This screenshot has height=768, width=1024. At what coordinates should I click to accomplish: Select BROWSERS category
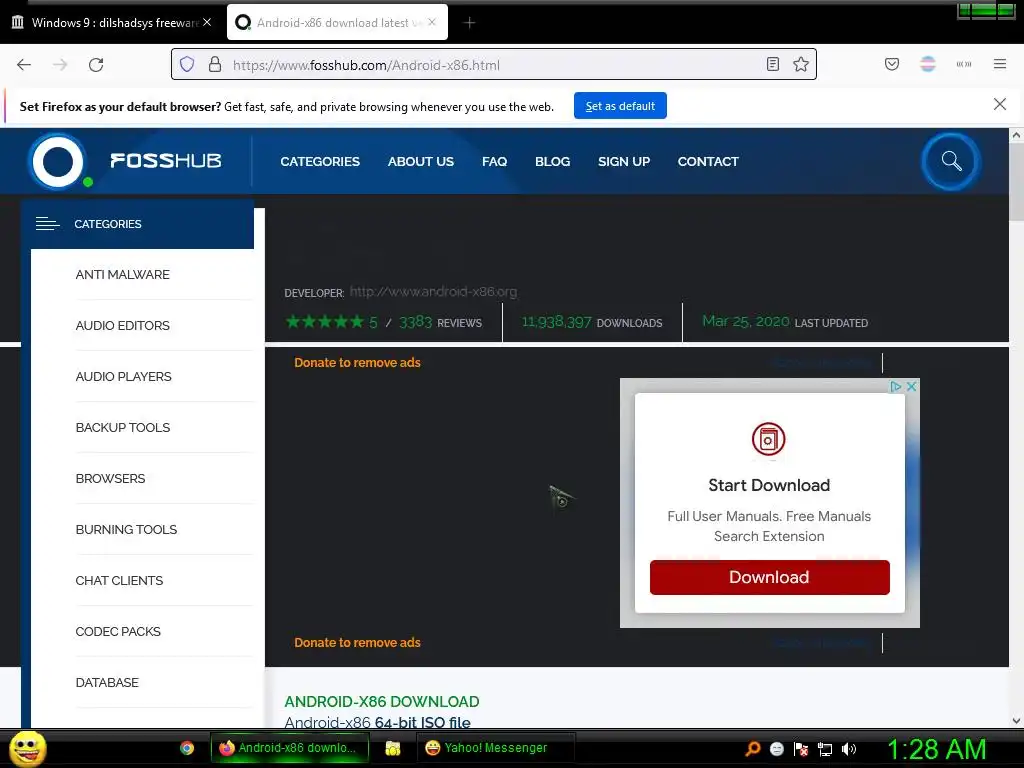point(110,479)
